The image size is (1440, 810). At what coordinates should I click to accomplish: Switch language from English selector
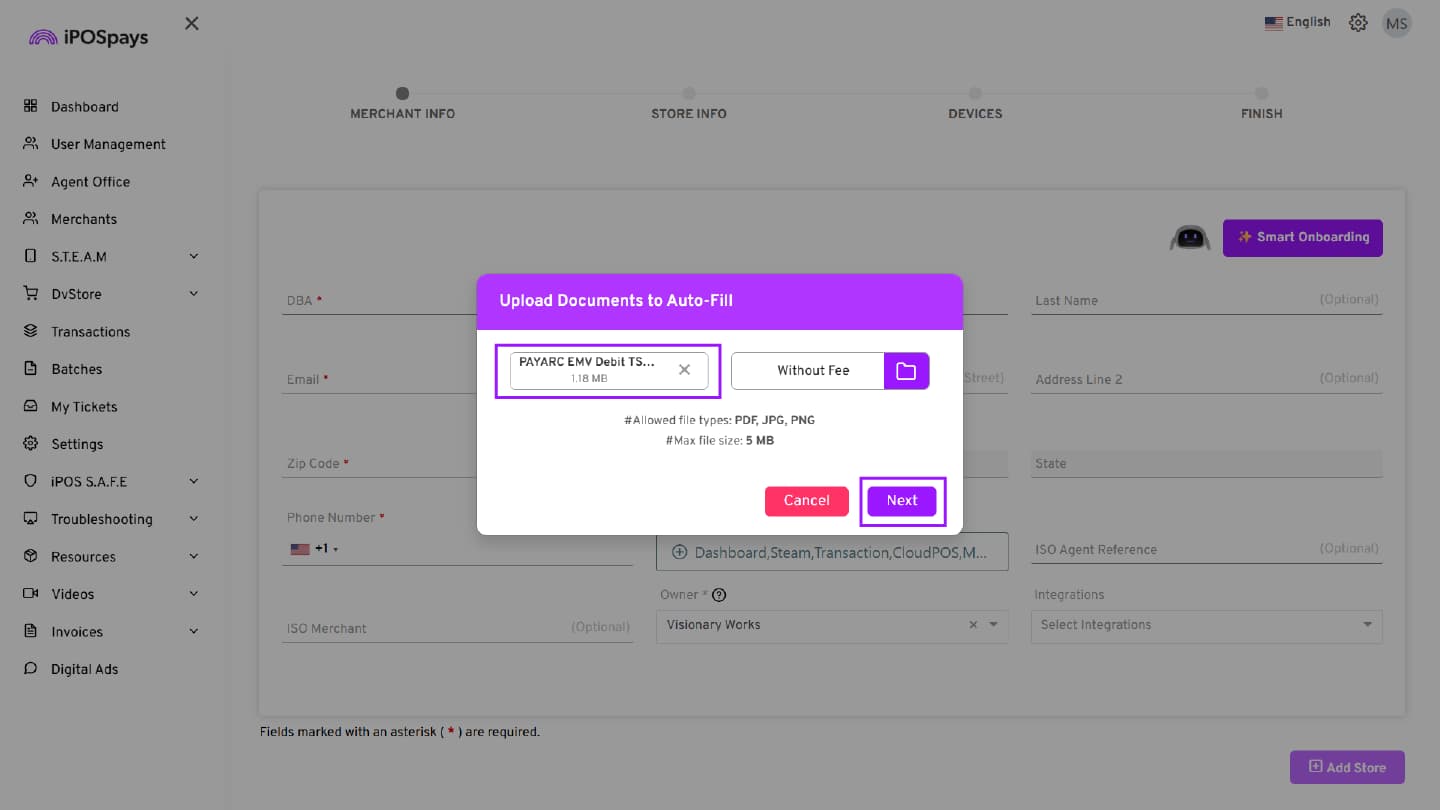click(1297, 22)
